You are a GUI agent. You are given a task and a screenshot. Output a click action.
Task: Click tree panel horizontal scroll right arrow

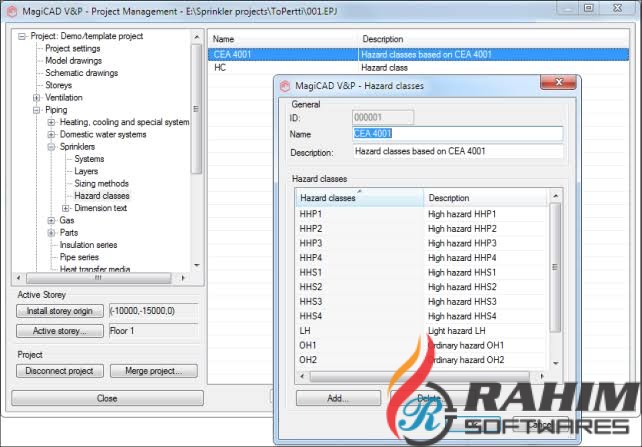tap(183, 278)
